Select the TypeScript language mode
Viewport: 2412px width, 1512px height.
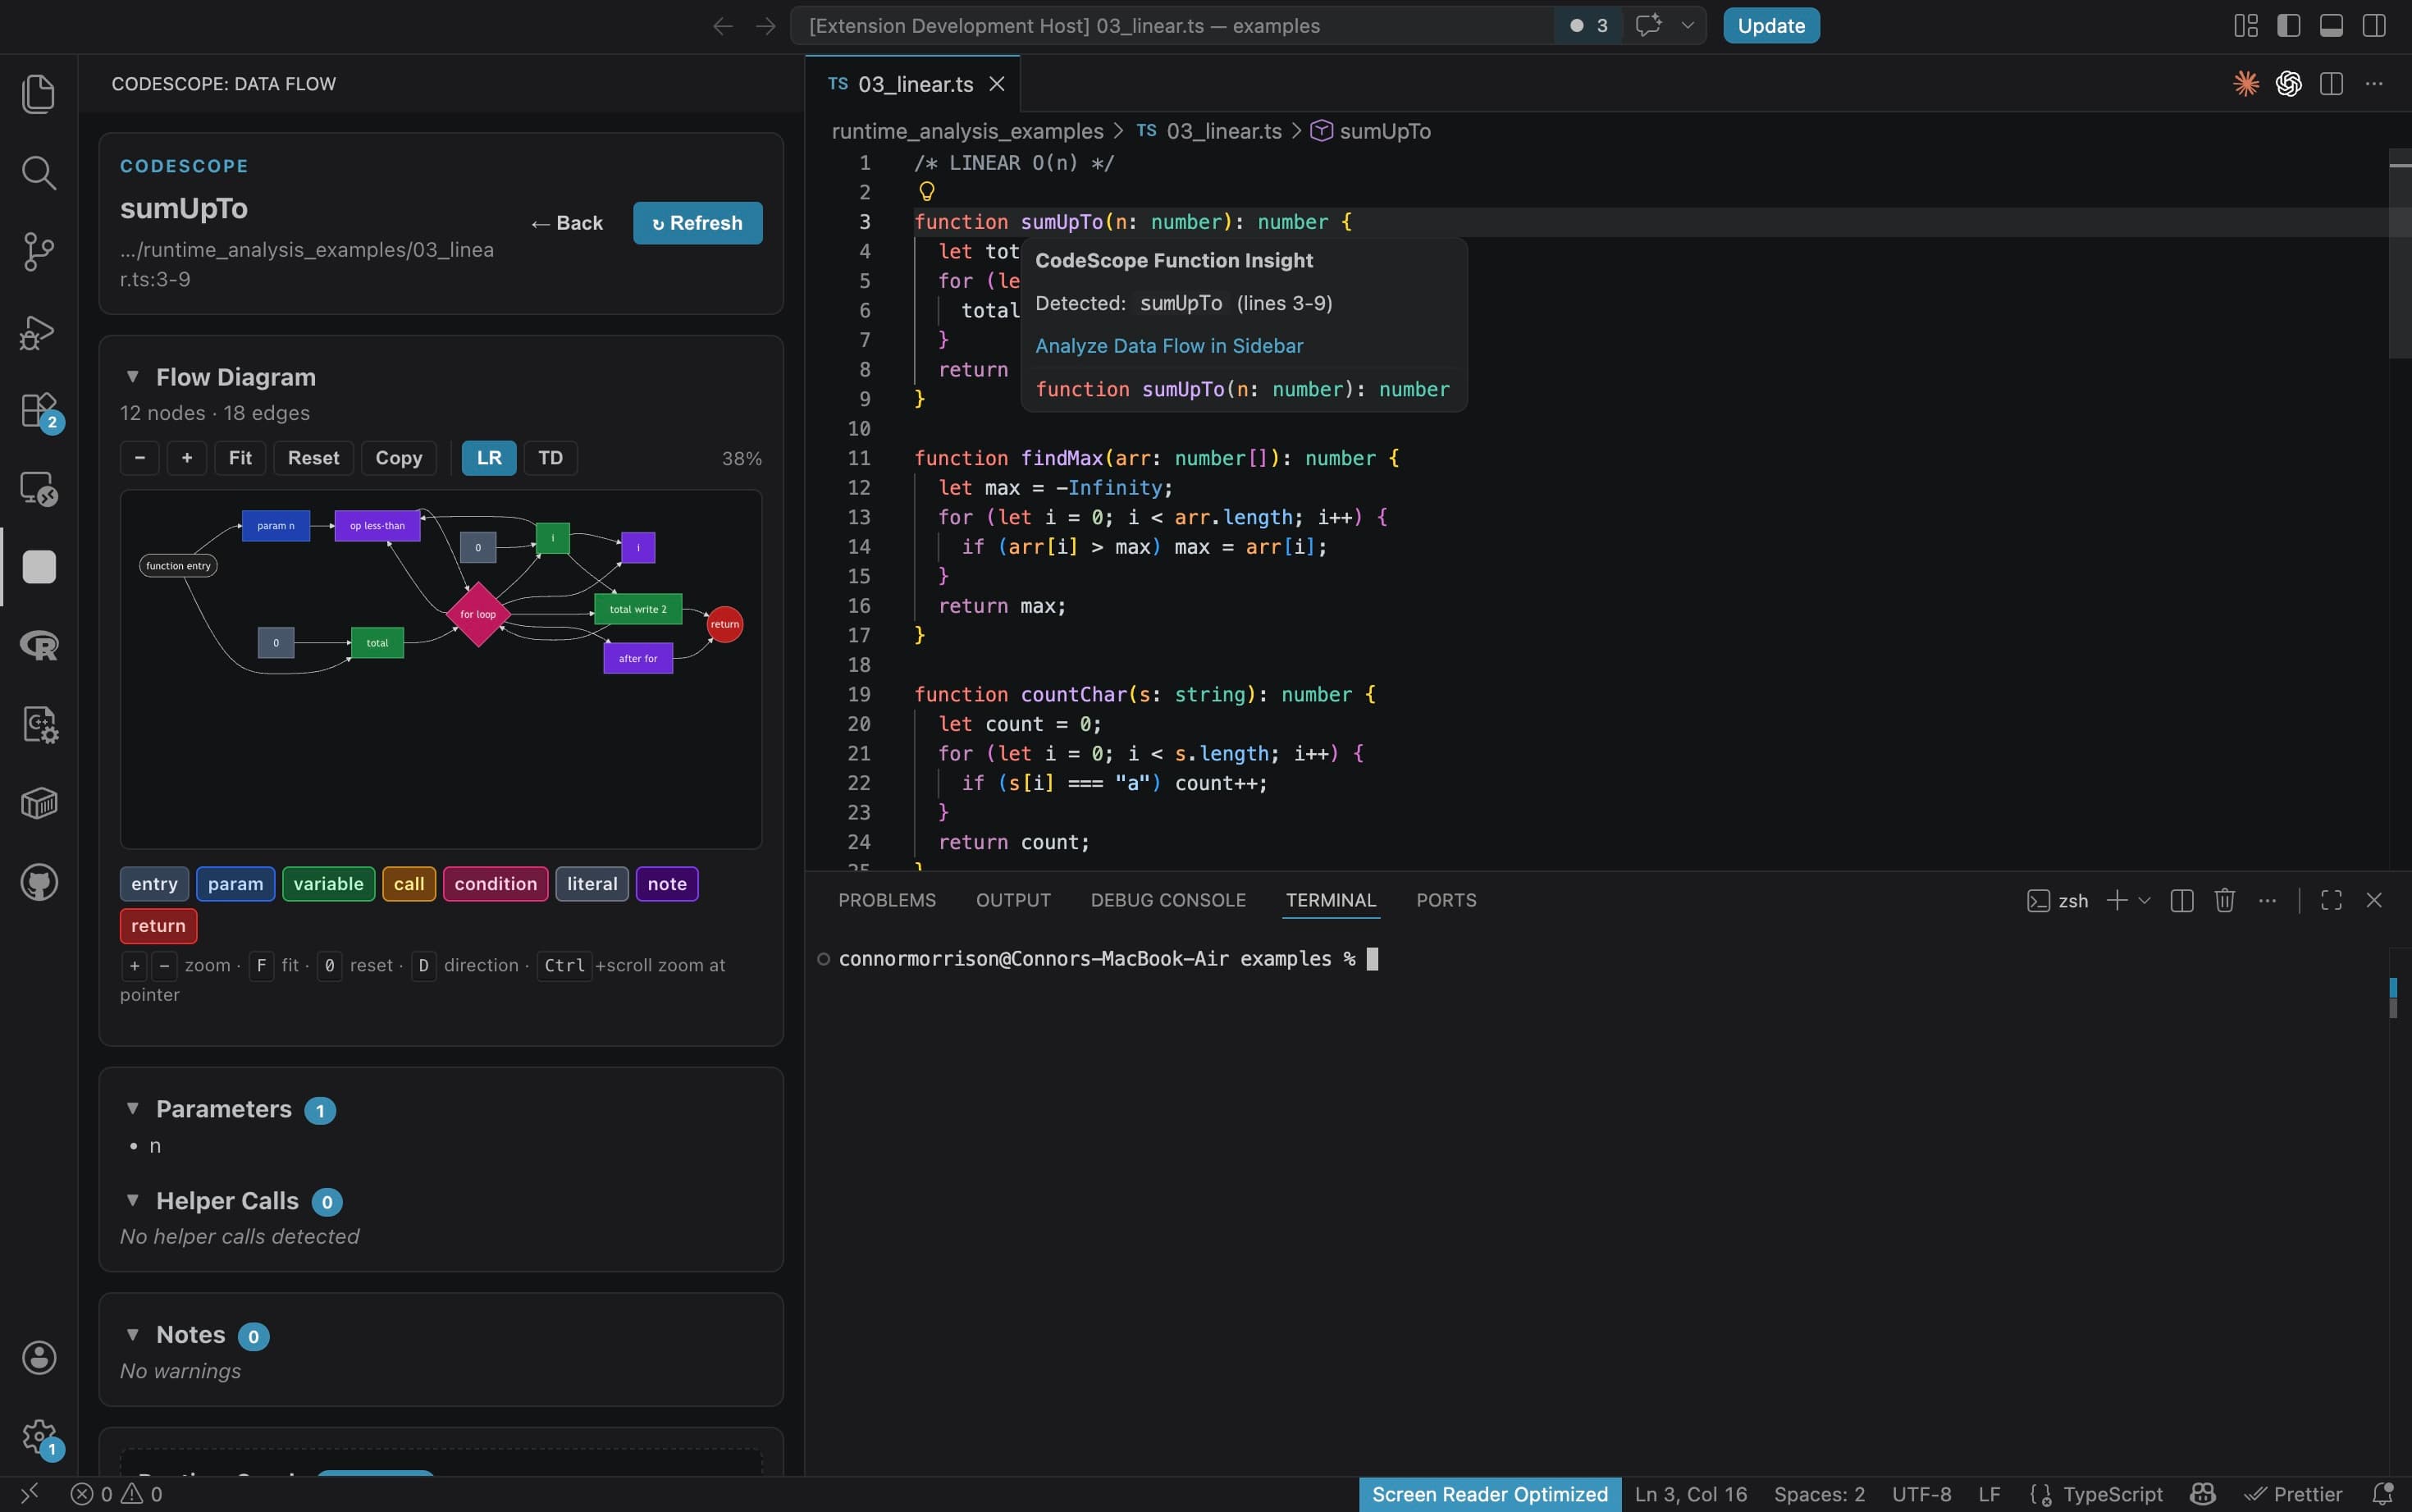2112,1494
